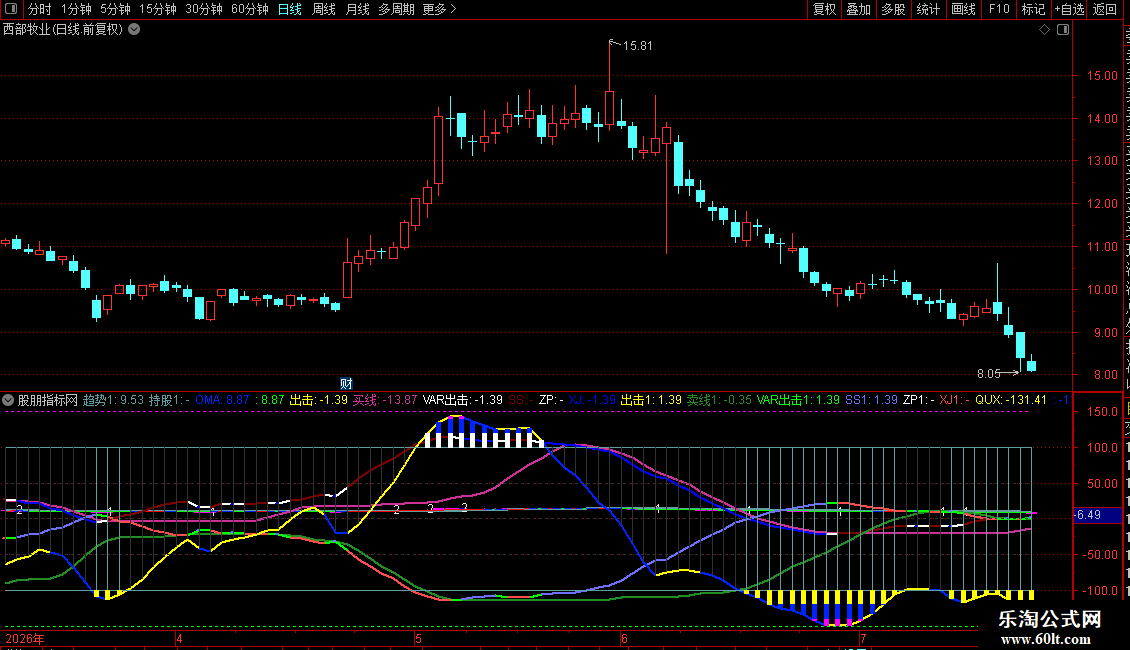The width and height of the screenshot is (1130, 650).
Task: Switch to 周线 weekly chart
Action: pos(324,9)
